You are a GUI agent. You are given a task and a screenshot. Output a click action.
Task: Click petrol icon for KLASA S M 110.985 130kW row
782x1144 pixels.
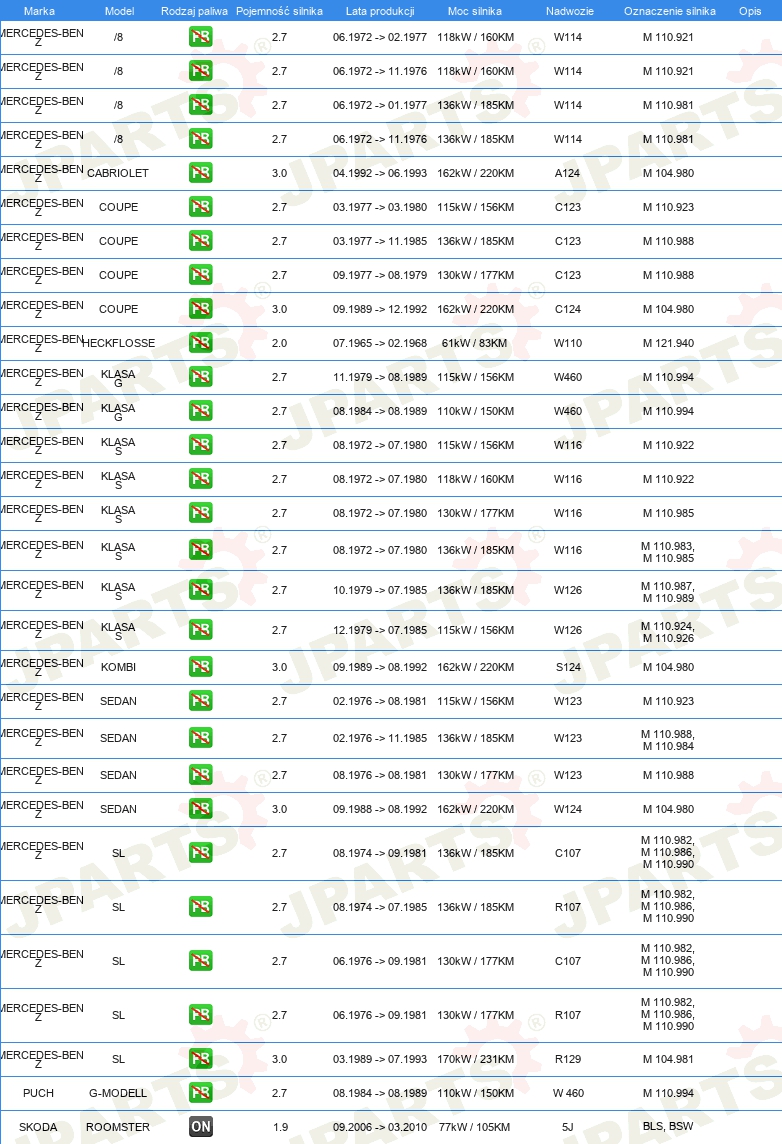[201, 513]
